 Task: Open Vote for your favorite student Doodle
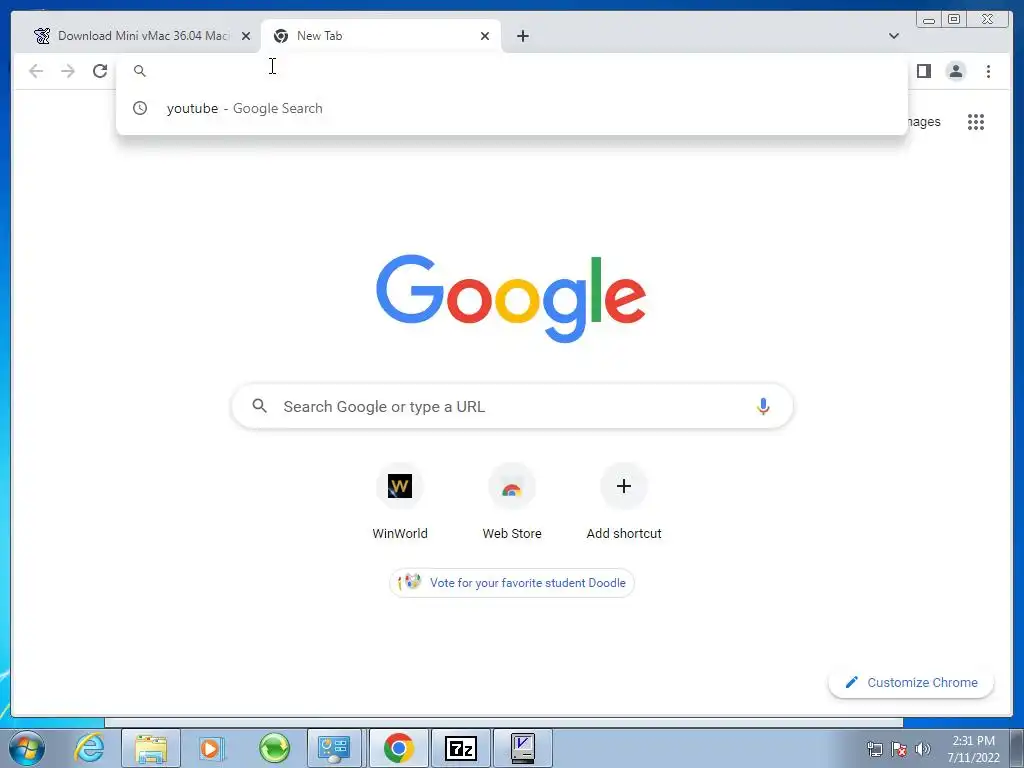tap(512, 583)
